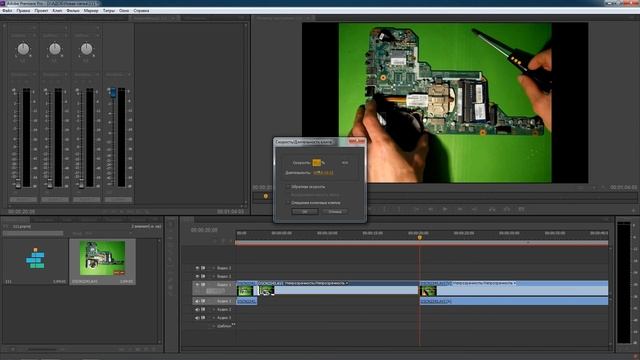640x360 pixels.
Task: Toggle sync lock on Видео 2 track
Action: pyautogui.click(x=203, y=276)
